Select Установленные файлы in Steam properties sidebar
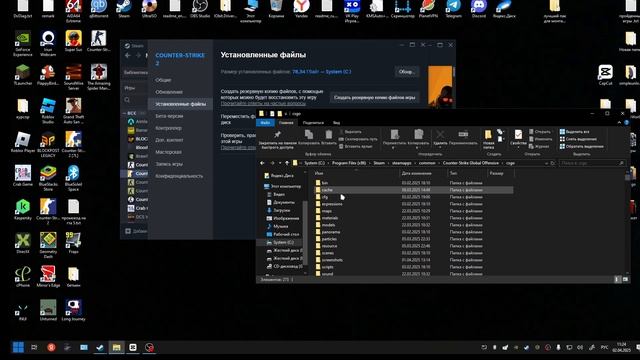This screenshot has width=640, height=360. coord(180,104)
